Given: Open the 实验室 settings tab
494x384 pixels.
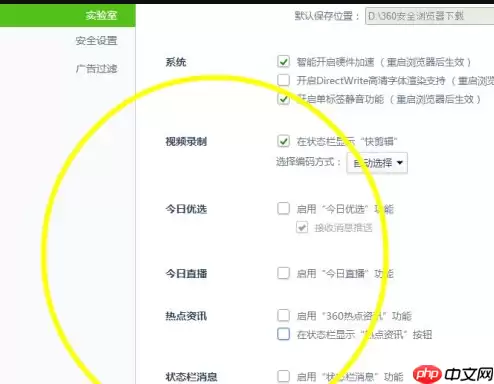Looking at the screenshot, I should tap(68, 15).
